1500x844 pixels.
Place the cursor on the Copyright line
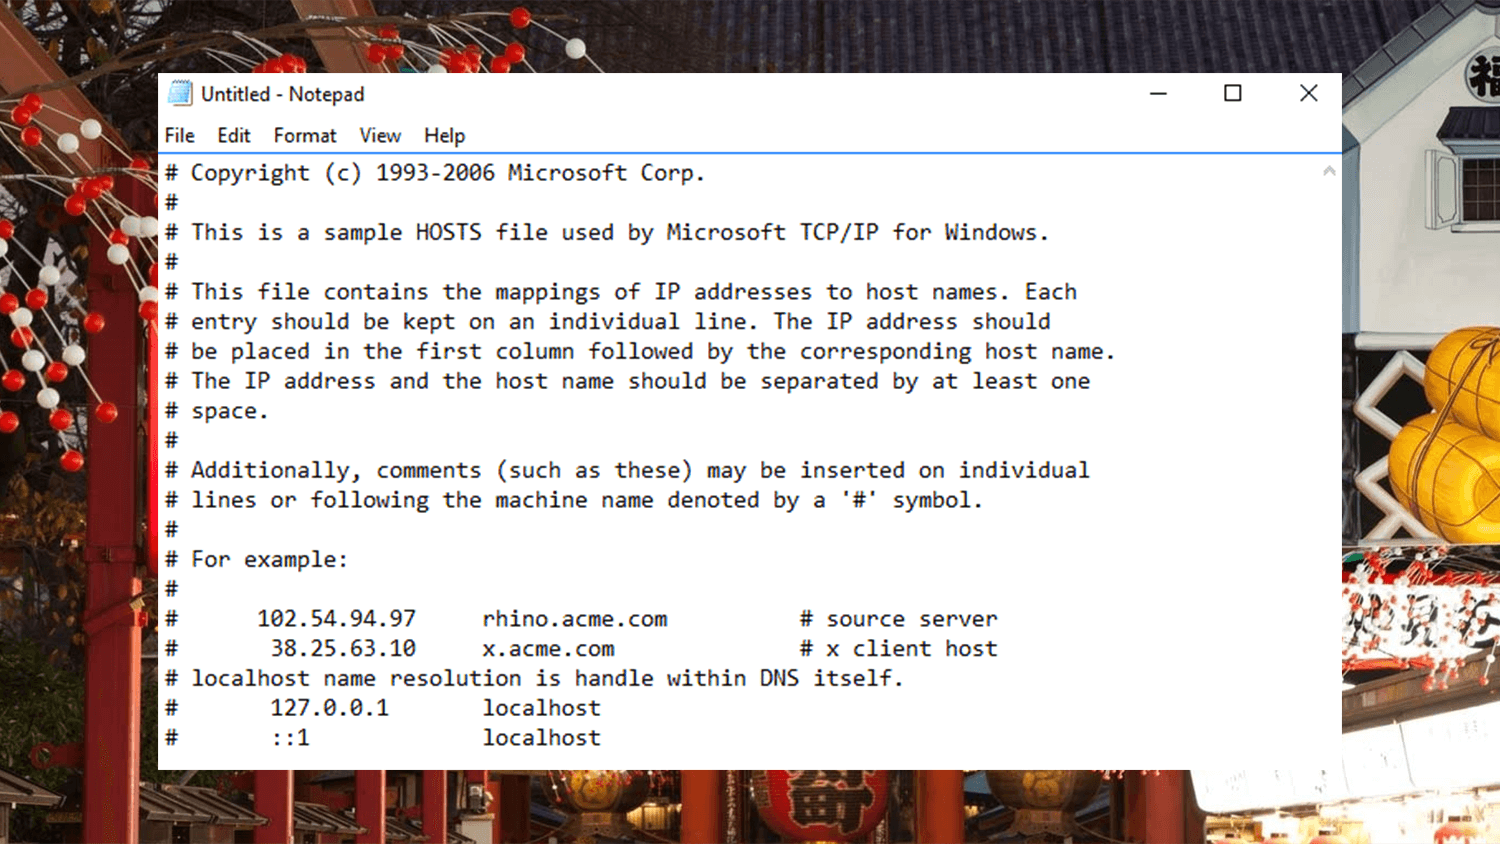(436, 172)
